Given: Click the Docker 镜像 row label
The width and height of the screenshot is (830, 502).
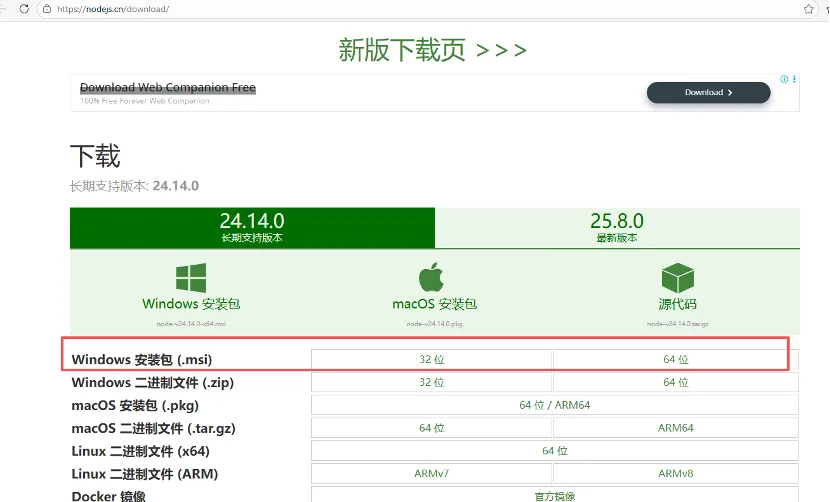Looking at the screenshot, I should pos(109,496).
